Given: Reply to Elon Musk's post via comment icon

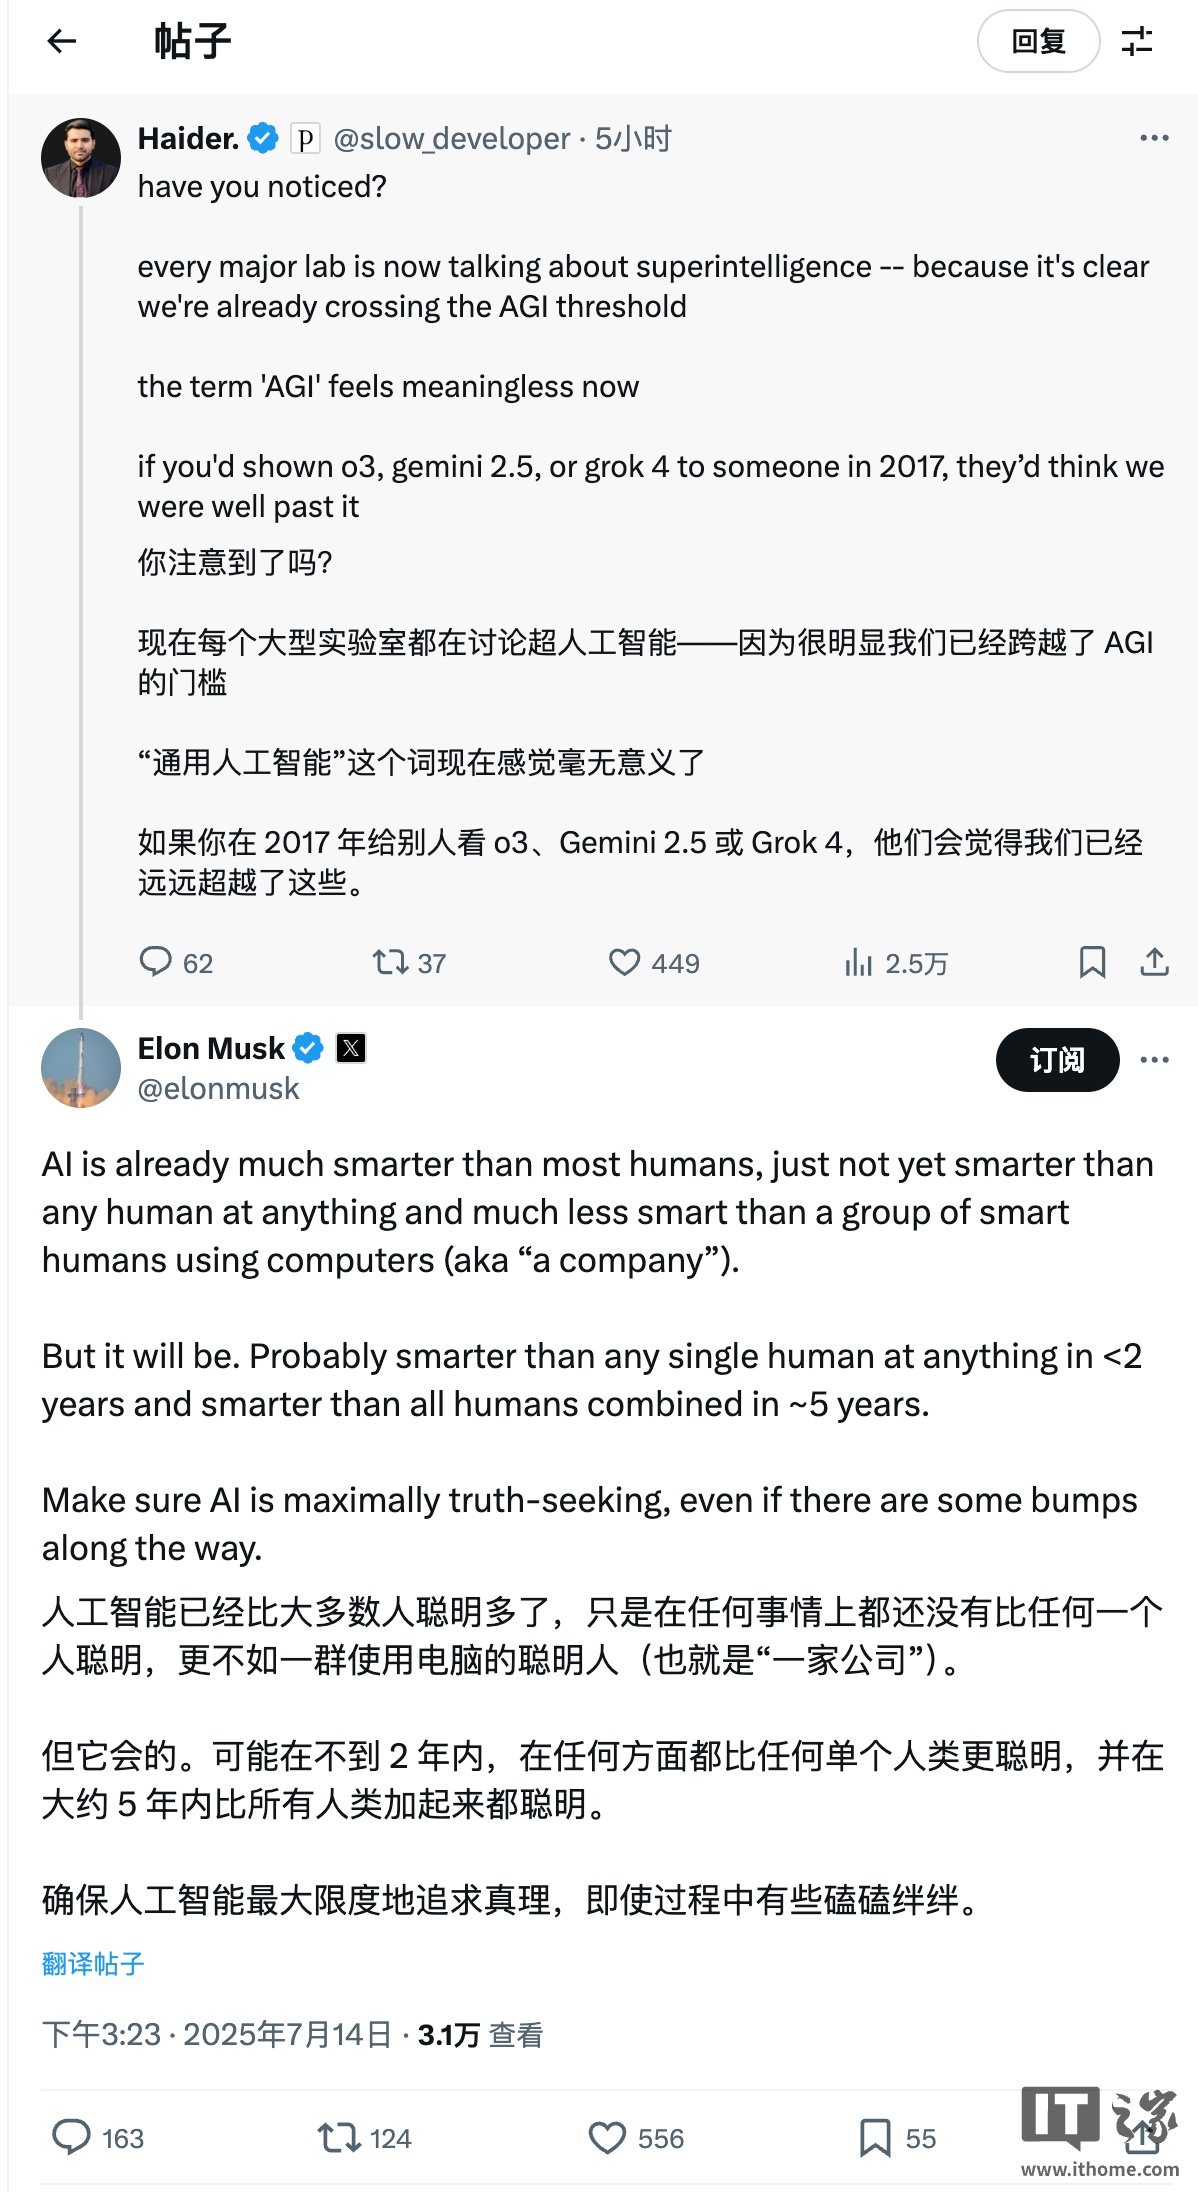Looking at the screenshot, I should [71, 2137].
